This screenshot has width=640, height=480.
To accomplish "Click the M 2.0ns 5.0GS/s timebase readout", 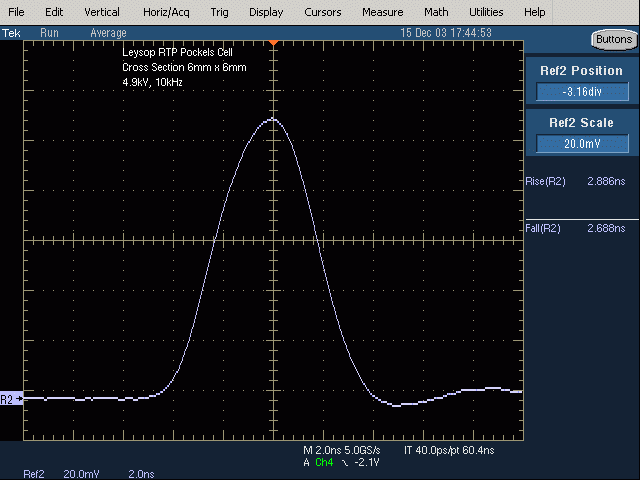I will coord(342,450).
